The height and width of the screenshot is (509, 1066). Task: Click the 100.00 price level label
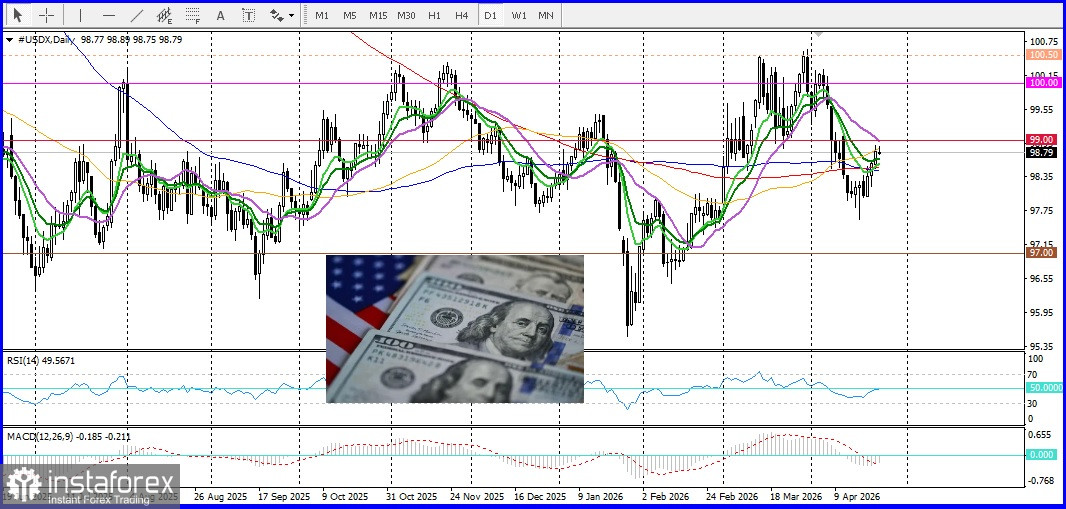pos(1044,82)
